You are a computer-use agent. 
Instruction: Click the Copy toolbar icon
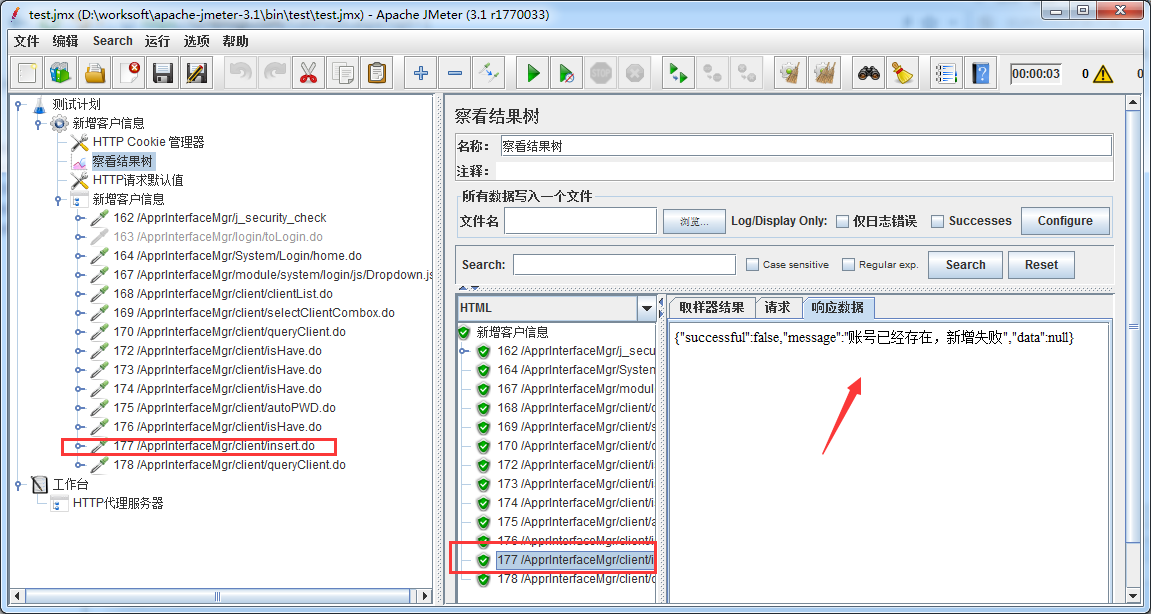342,73
